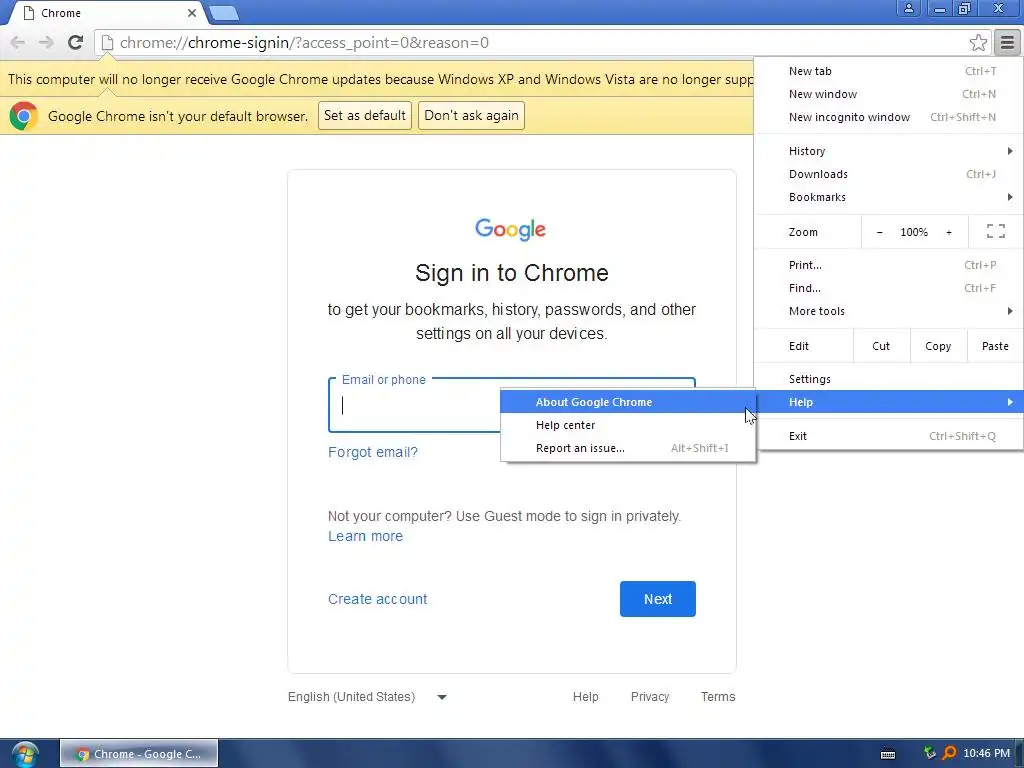Click Copy in the Edit row
Viewport: 1024px width, 768px height.
click(938, 346)
